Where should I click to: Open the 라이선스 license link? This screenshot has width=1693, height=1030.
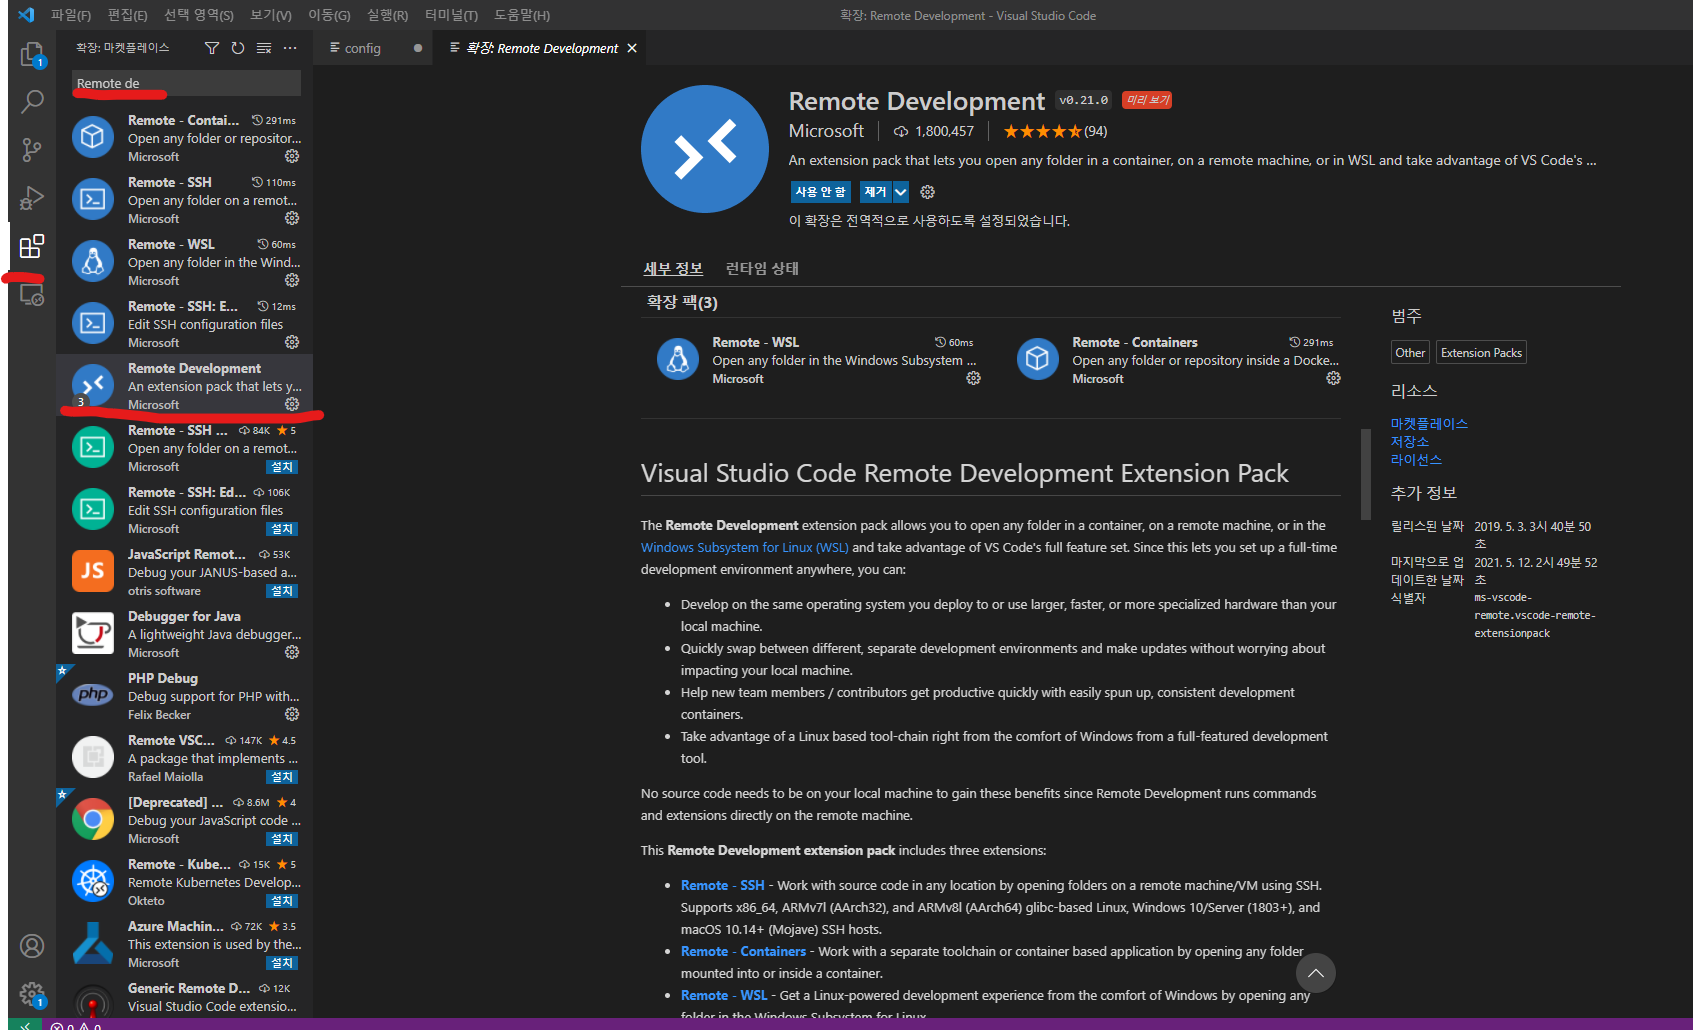(1416, 460)
